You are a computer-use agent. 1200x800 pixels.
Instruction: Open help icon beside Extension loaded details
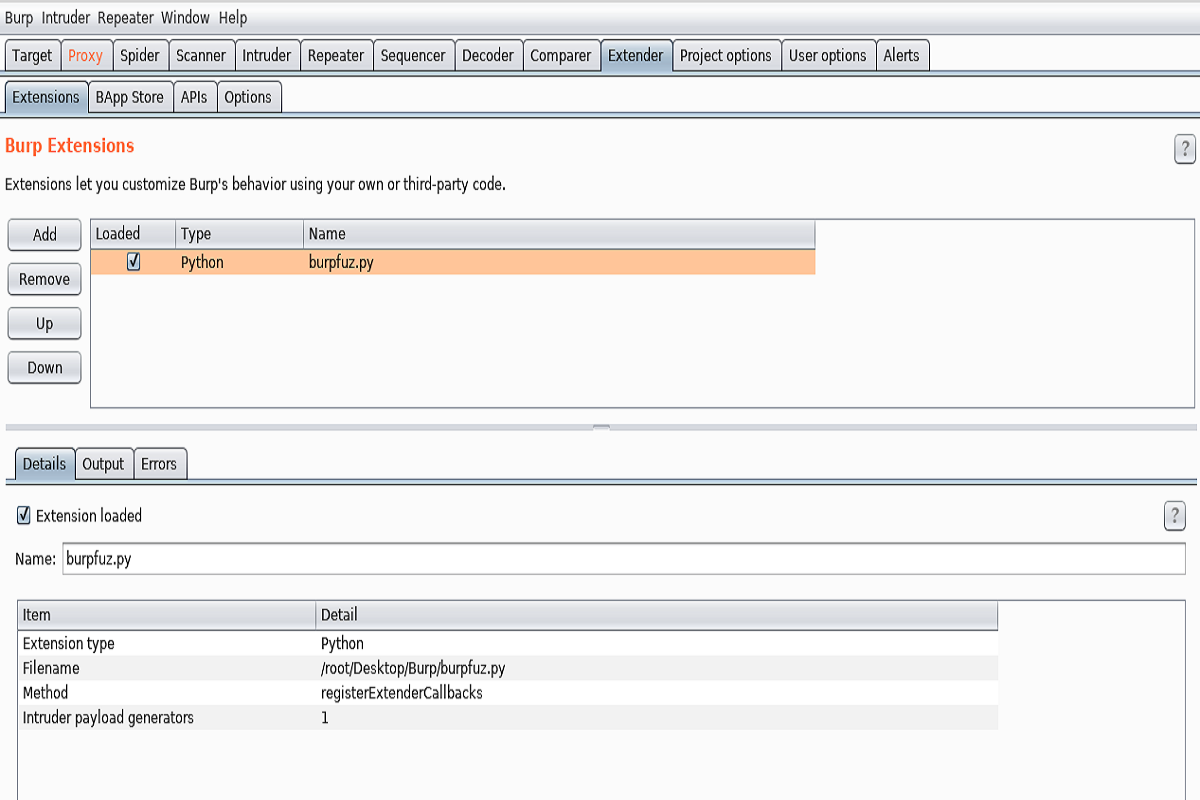[x=1174, y=516]
